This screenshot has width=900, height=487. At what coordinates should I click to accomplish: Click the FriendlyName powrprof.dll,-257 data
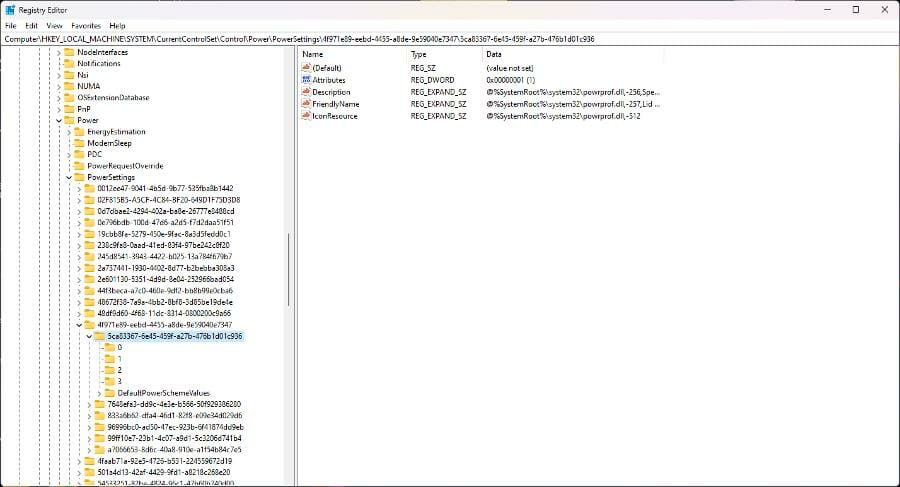click(x=573, y=104)
